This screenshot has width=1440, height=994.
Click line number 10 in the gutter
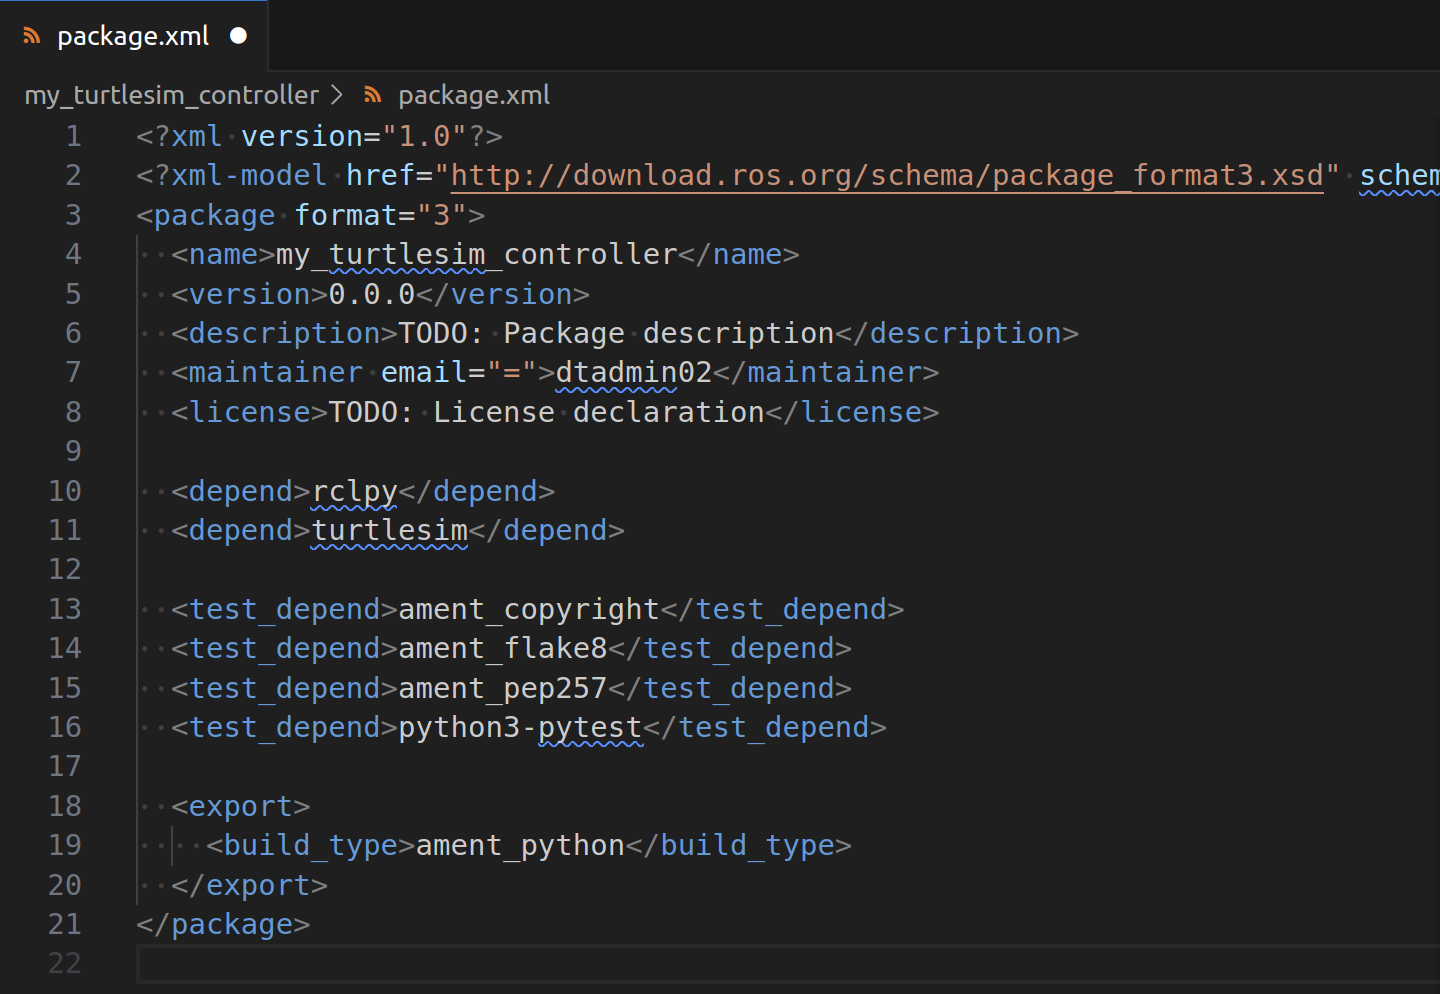pyautogui.click(x=65, y=490)
